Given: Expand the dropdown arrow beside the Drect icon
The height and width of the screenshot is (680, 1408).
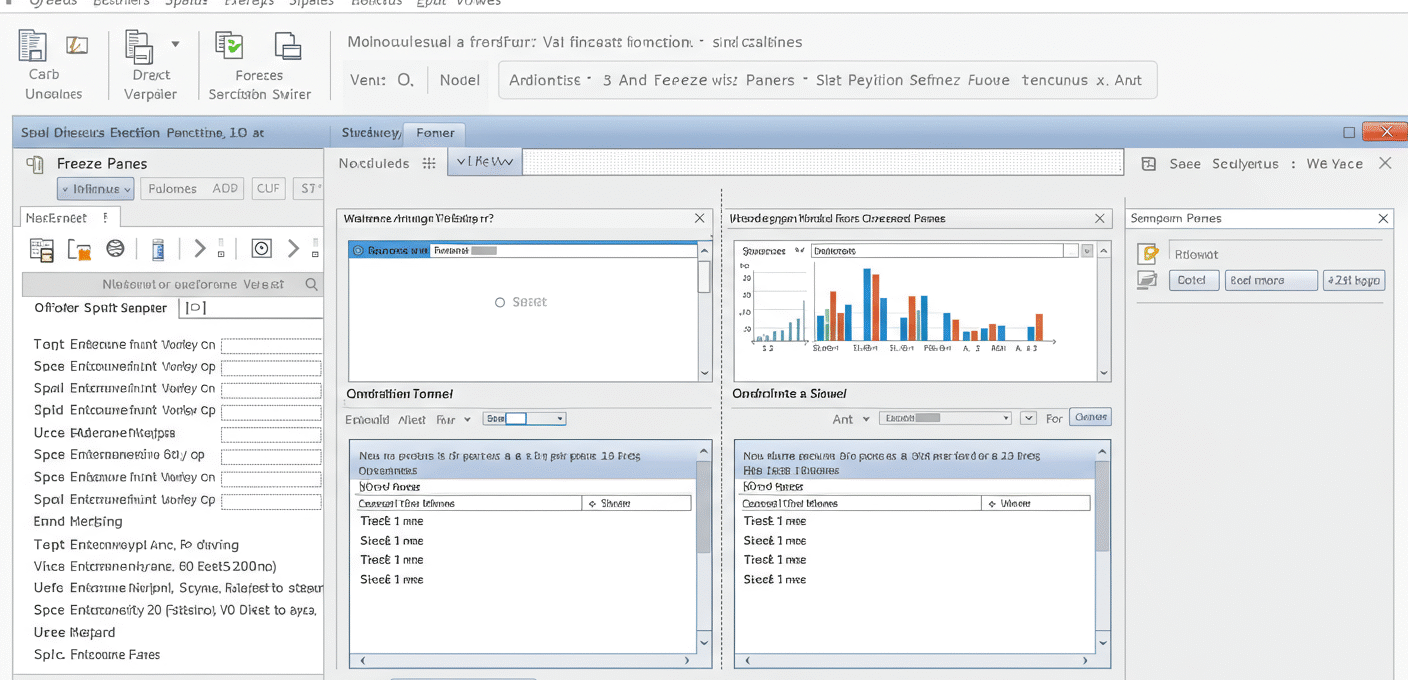Looking at the screenshot, I should pos(175,44).
